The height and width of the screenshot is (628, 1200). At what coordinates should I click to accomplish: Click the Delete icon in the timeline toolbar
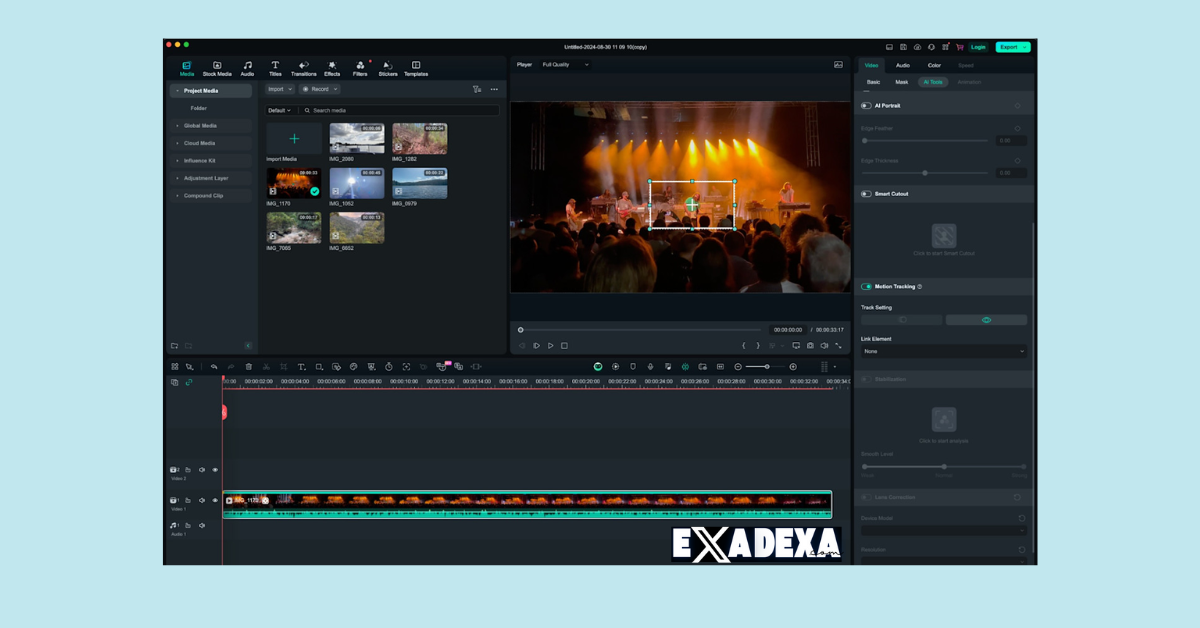[x=248, y=366]
